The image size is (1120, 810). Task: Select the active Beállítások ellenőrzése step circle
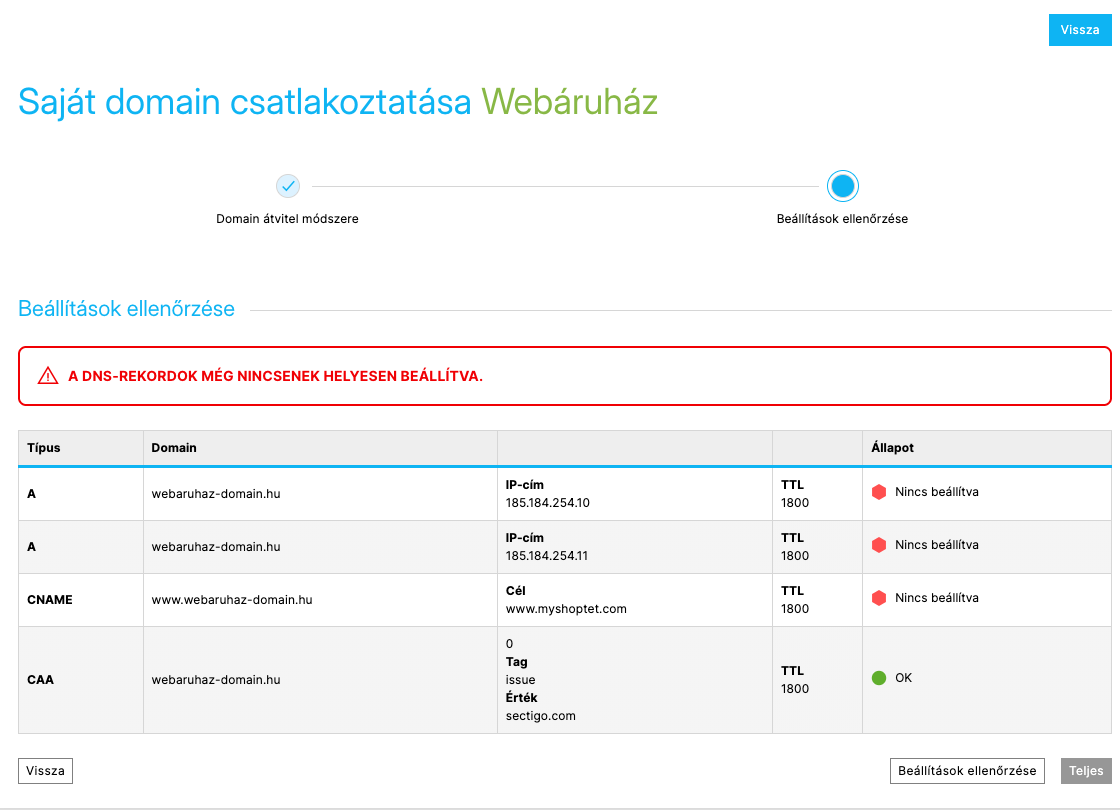pos(843,186)
